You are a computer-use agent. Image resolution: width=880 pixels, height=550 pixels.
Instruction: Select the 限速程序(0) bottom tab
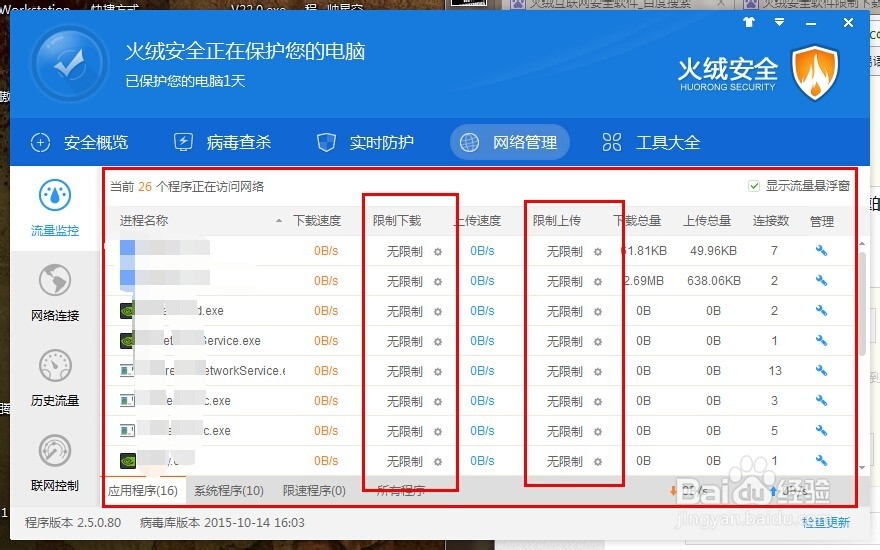(314, 491)
